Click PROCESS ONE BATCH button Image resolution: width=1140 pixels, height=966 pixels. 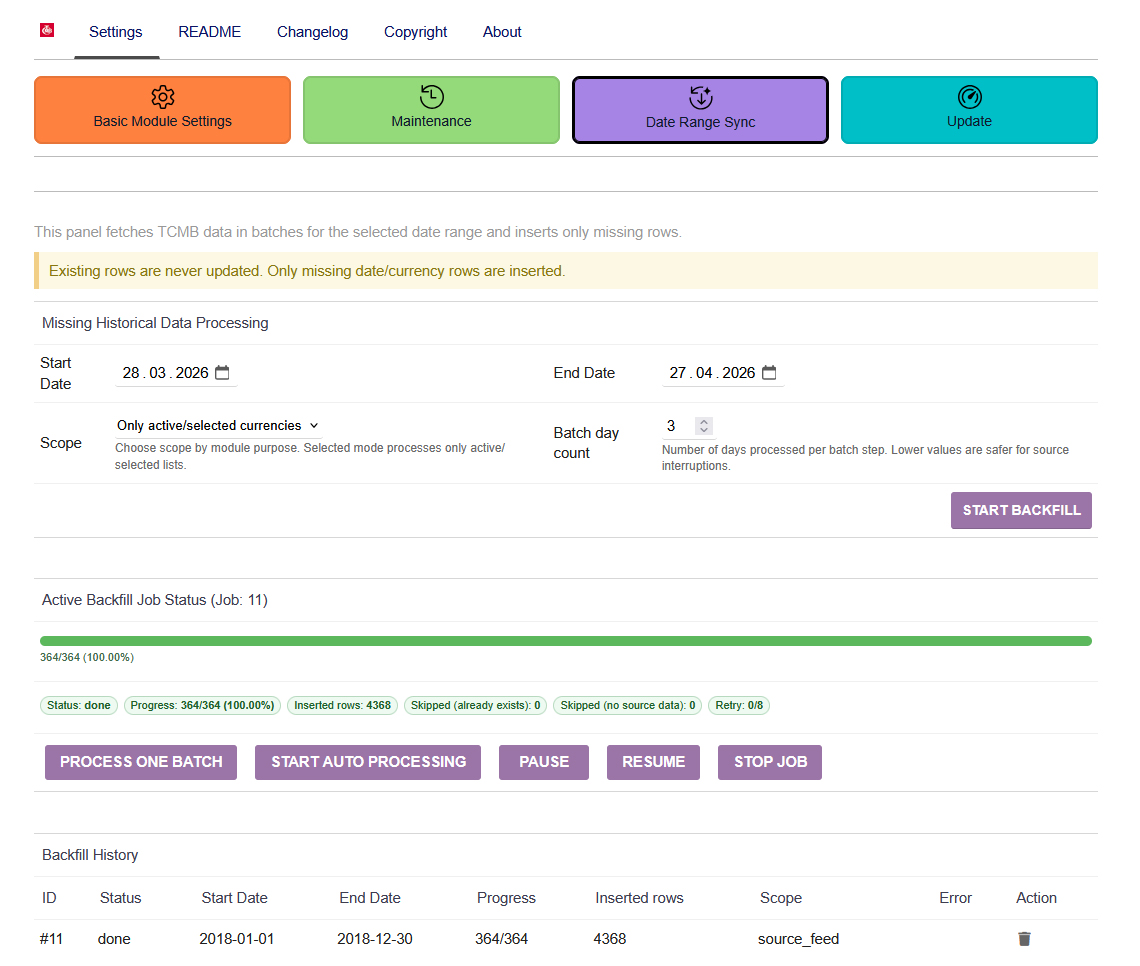pos(141,762)
